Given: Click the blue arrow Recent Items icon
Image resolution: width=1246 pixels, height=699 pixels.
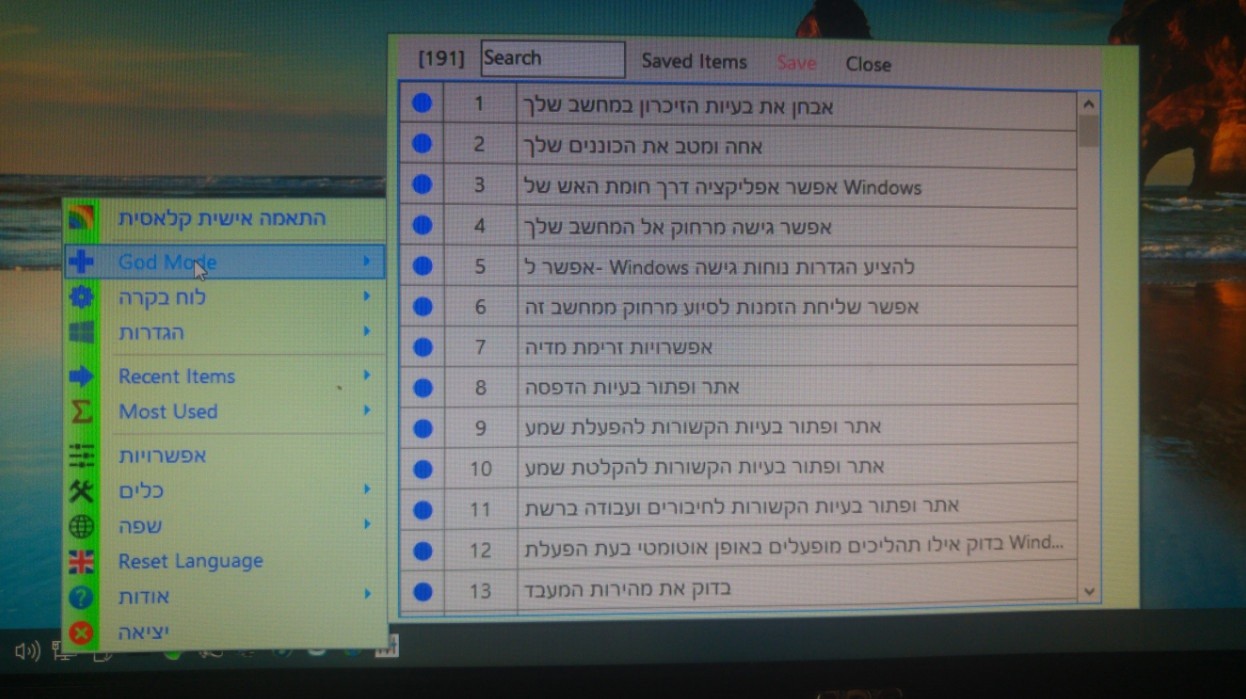Looking at the screenshot, I should pyautogui.click(x=81, y=376).
